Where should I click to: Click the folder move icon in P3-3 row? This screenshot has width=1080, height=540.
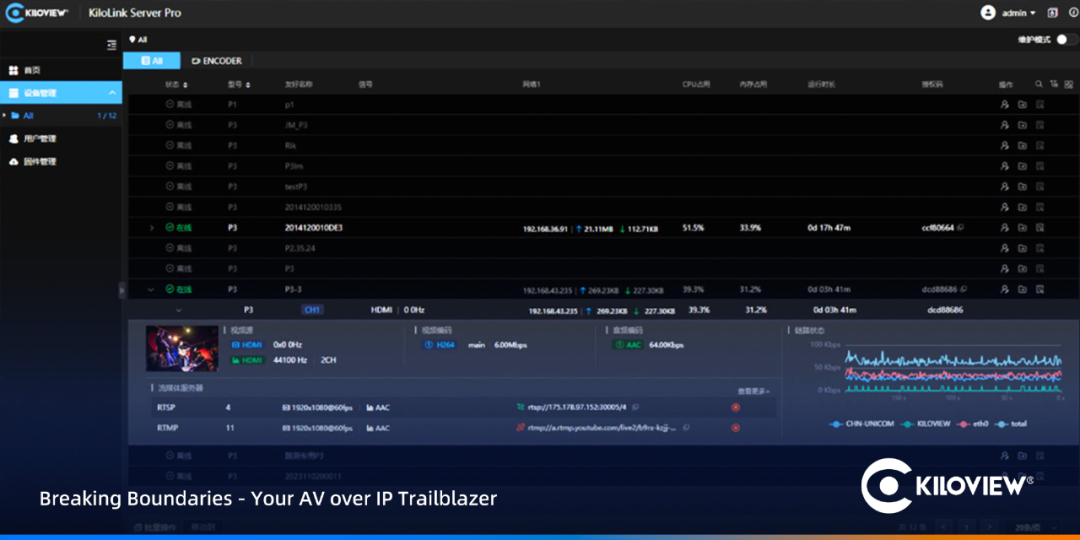point(1022,289)
